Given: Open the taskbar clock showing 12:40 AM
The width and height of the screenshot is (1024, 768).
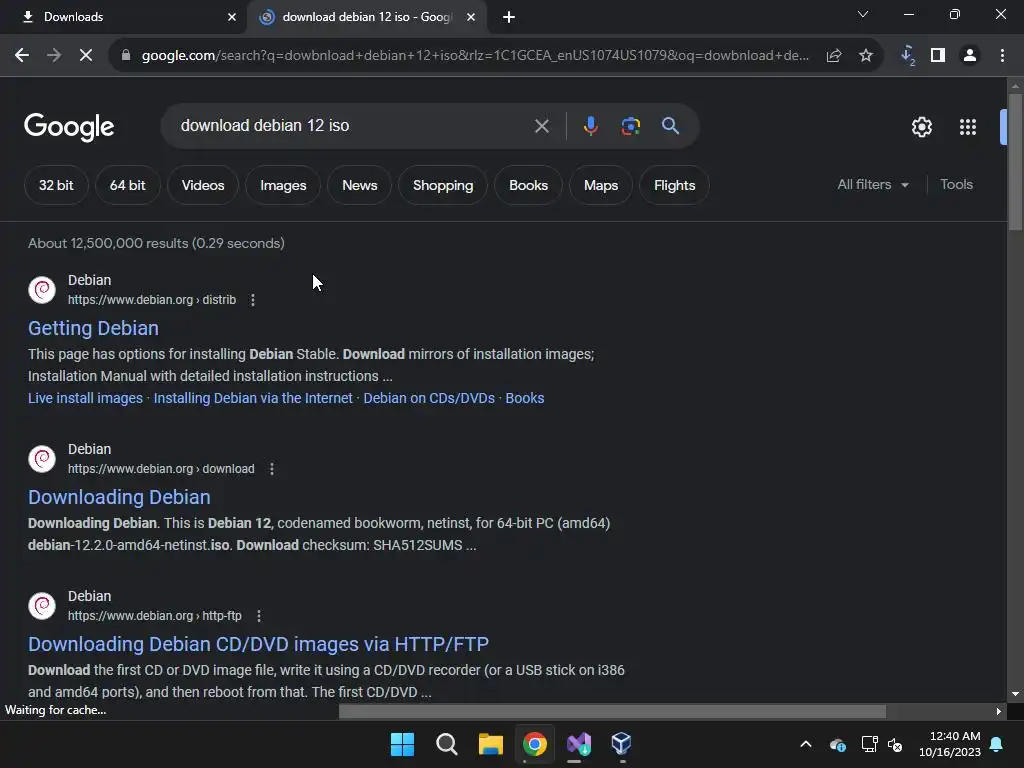Looking at the screenshot, I should click(950, 744).
